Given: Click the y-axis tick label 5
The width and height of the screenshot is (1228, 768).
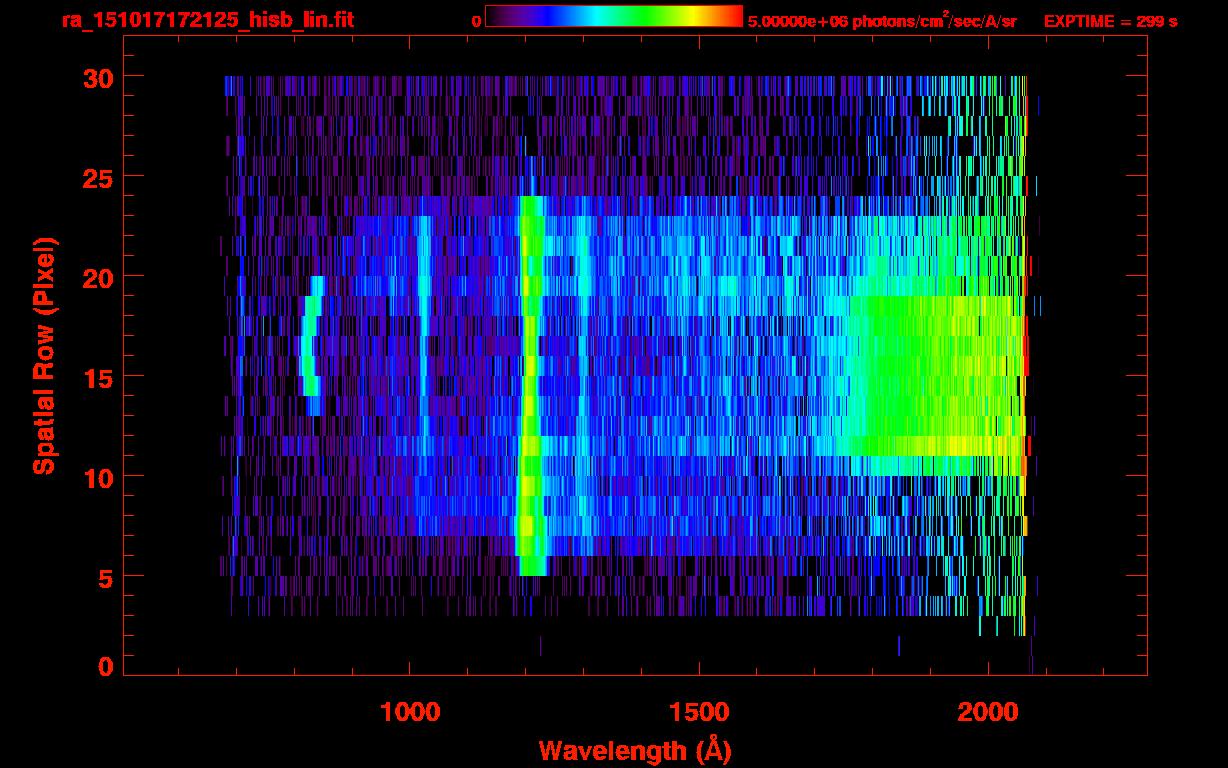Looking at the screenshot, I should (105, 577).
